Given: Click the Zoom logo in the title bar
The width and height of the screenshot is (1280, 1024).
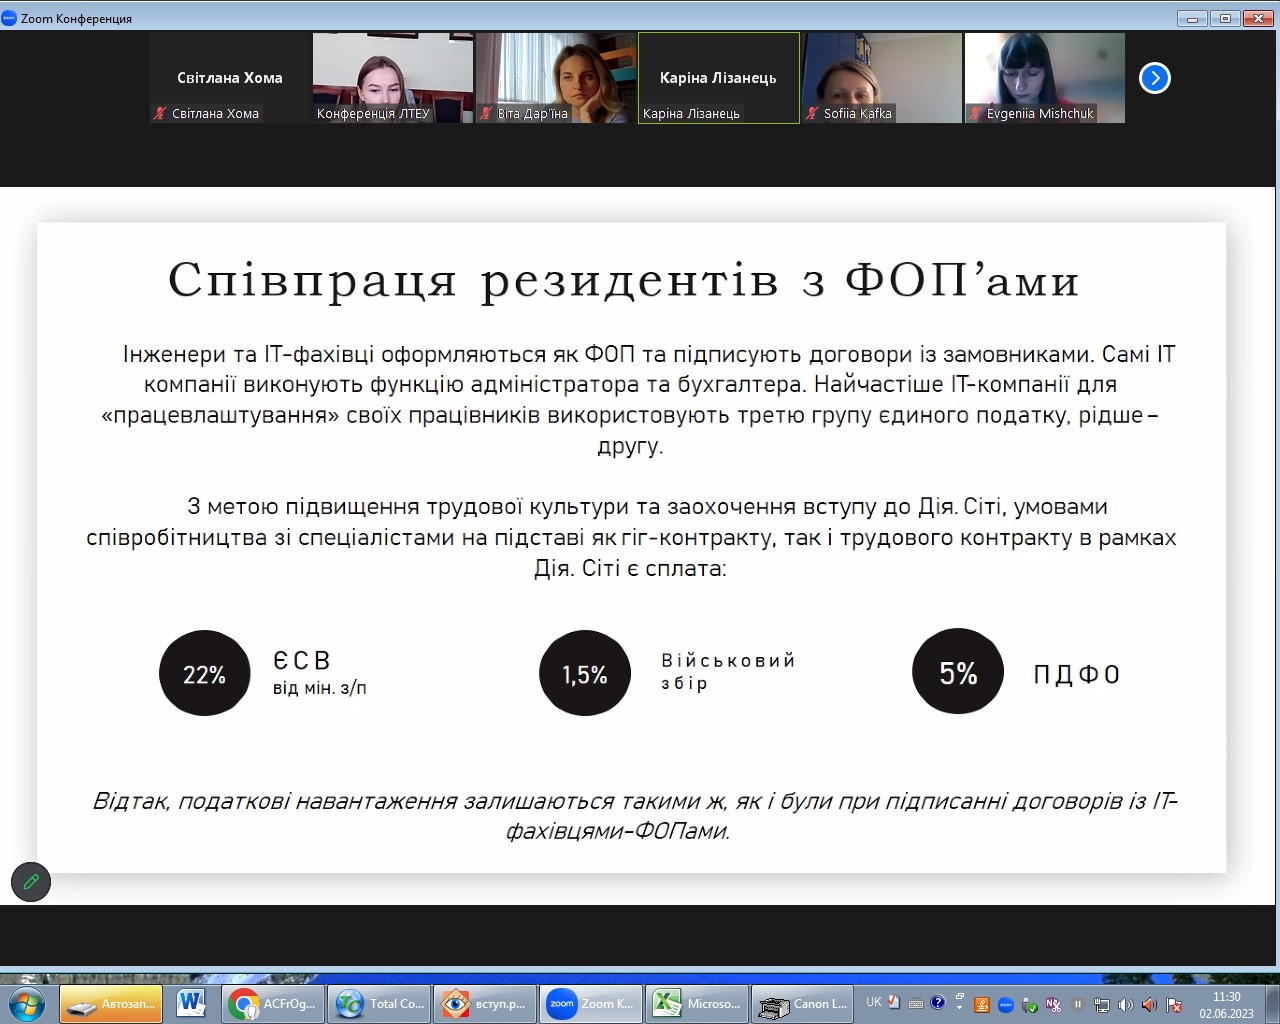Looking at the screenshot, I should click(10, 18).
